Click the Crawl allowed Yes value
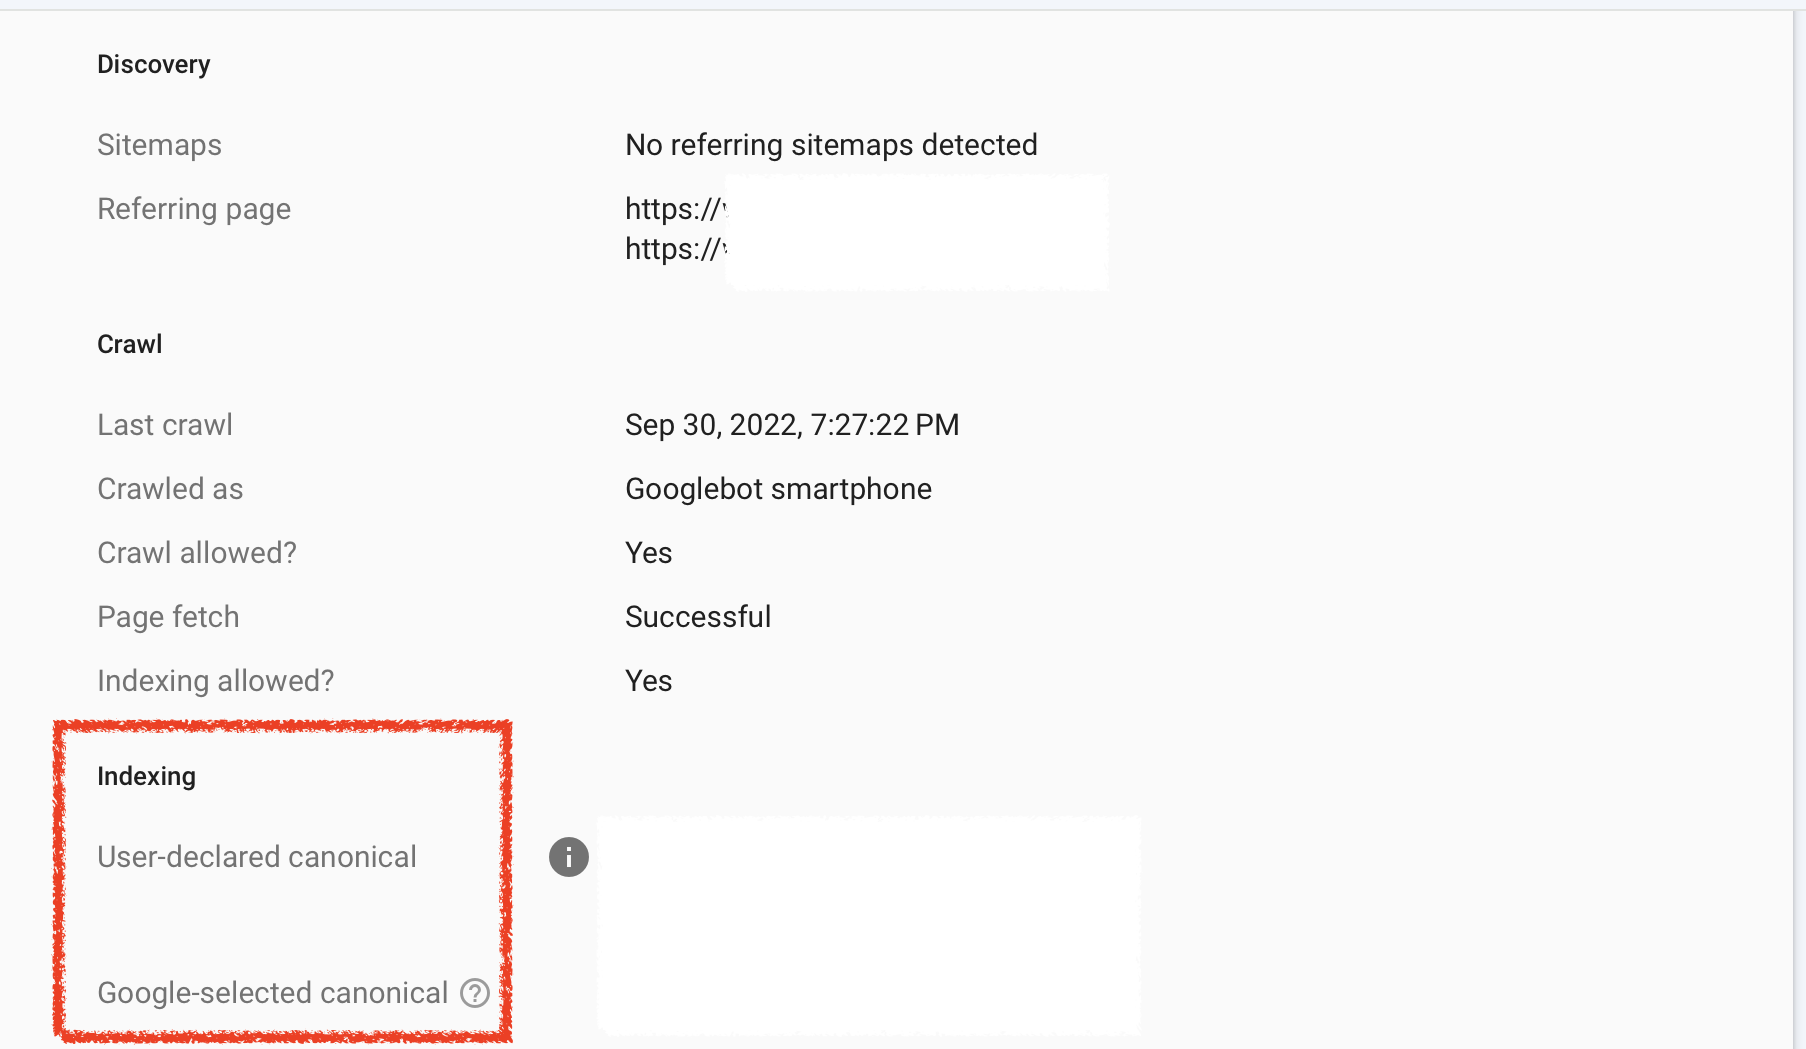This screenshot has width=1806, height=1049. coord(648,552)
